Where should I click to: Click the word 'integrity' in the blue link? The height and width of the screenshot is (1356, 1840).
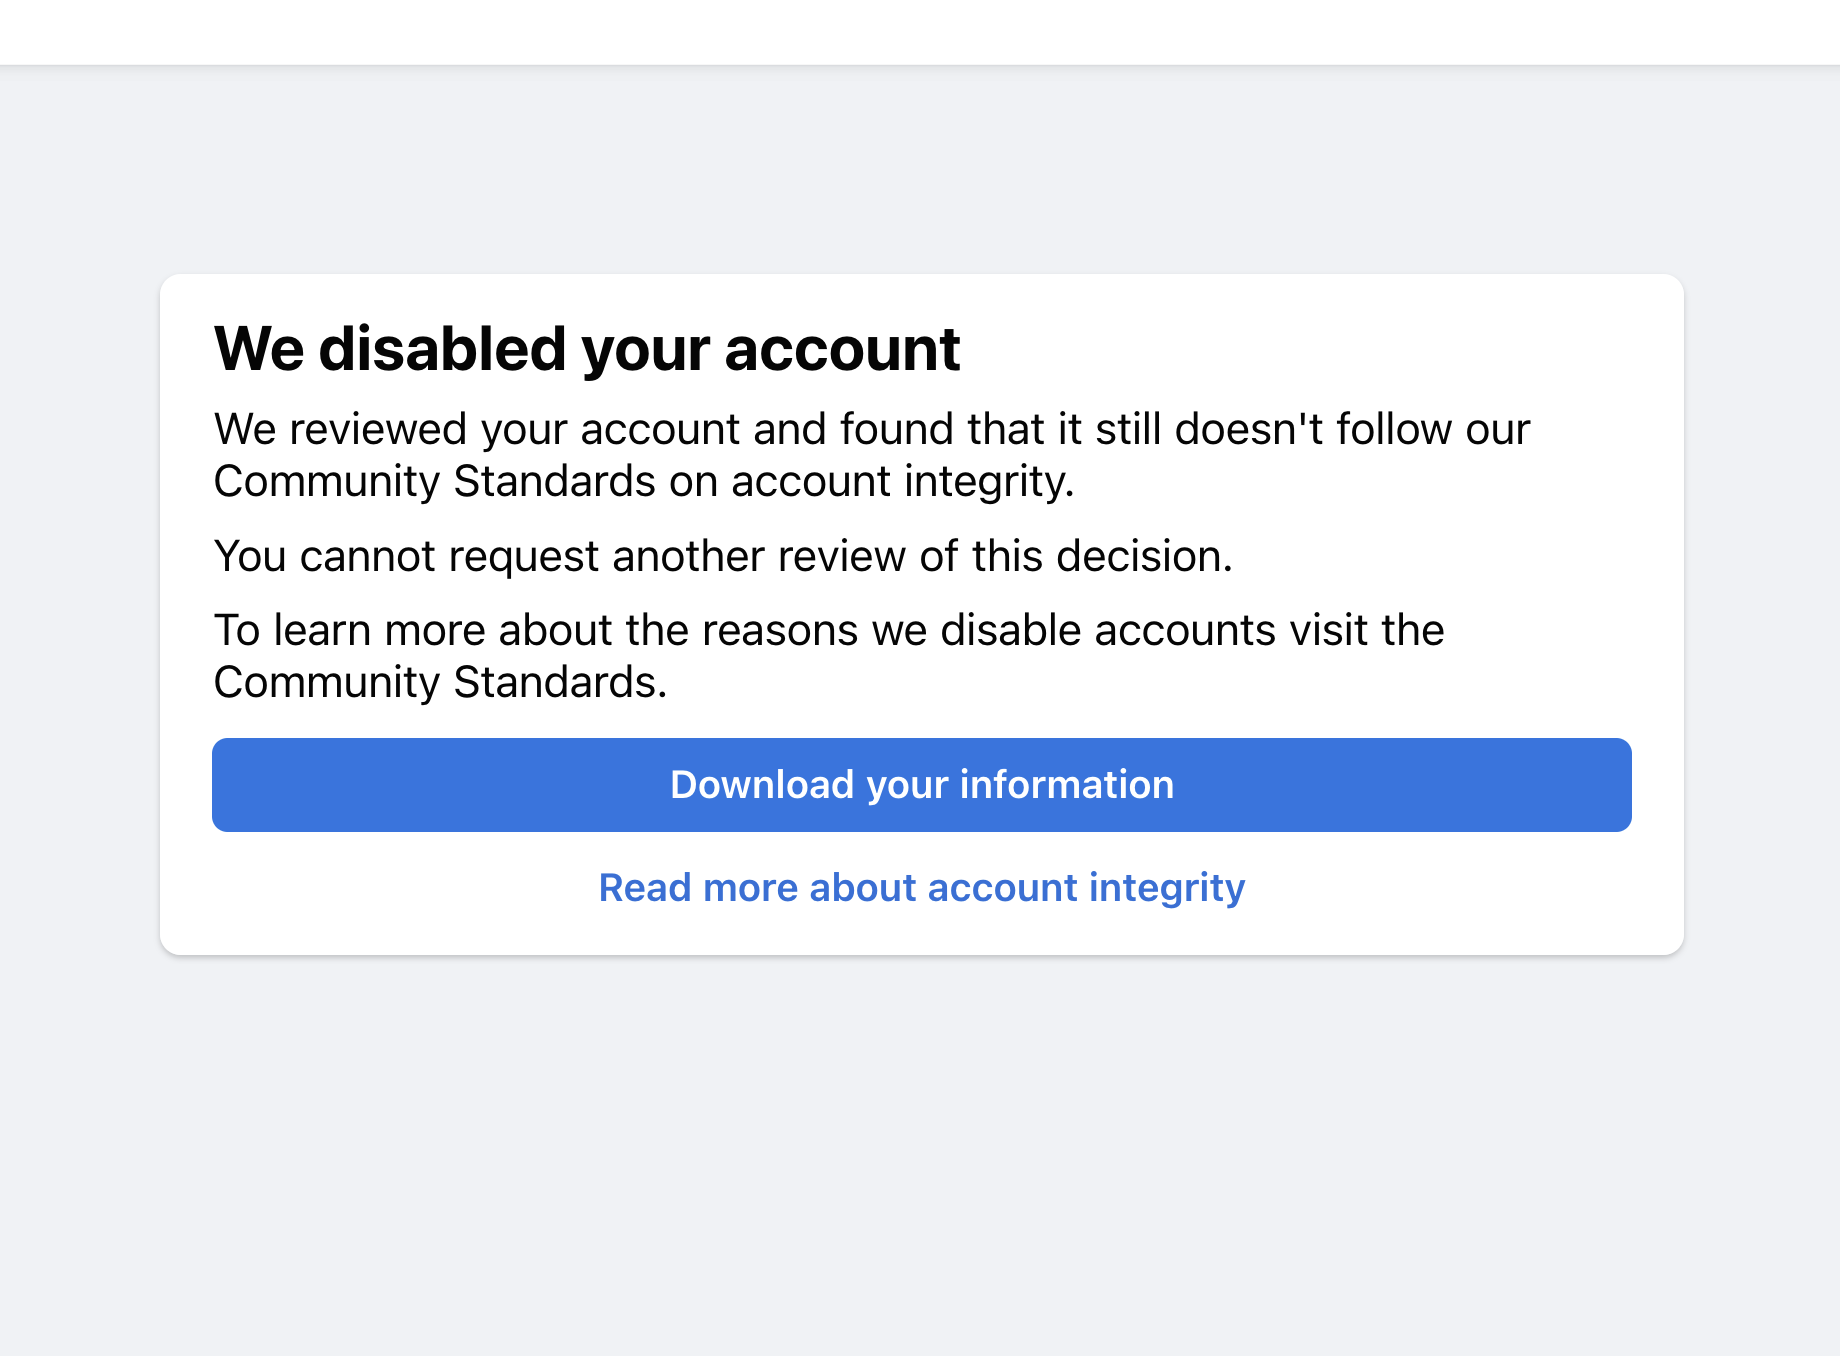coord(1167,888)
